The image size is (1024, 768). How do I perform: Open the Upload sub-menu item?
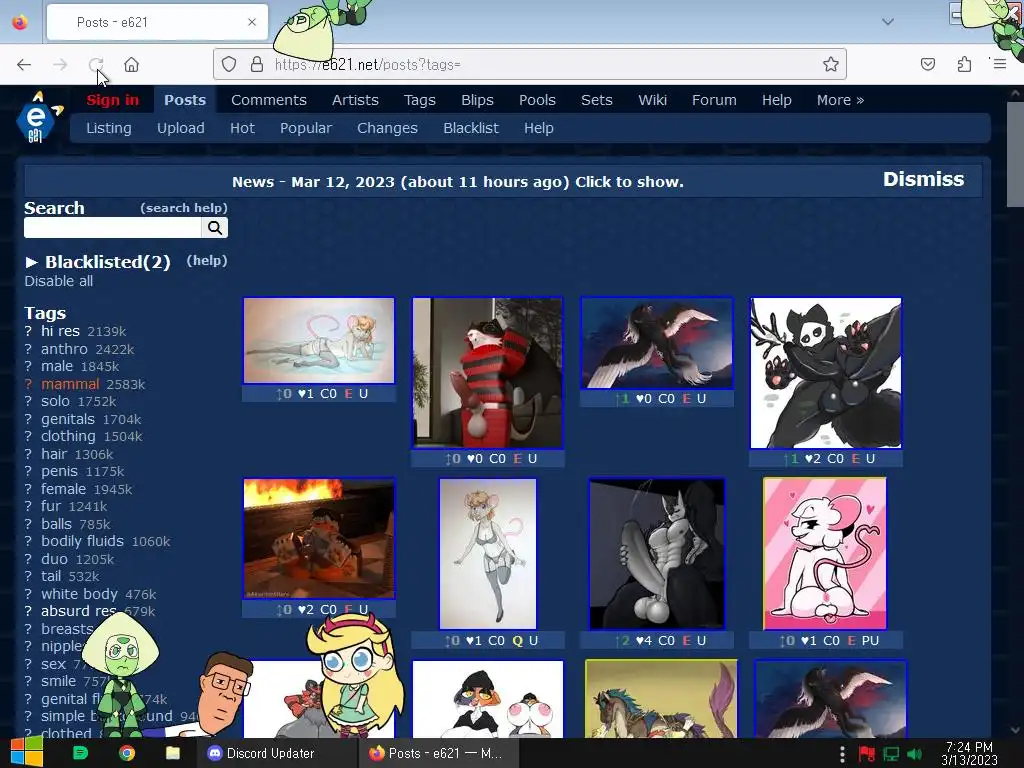click(180, 128)
